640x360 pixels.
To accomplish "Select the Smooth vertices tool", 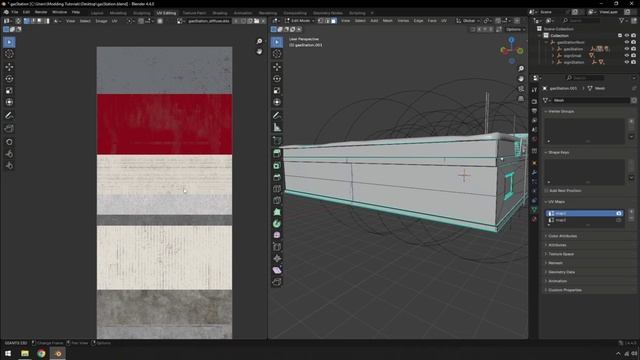I will pos(277,236).
